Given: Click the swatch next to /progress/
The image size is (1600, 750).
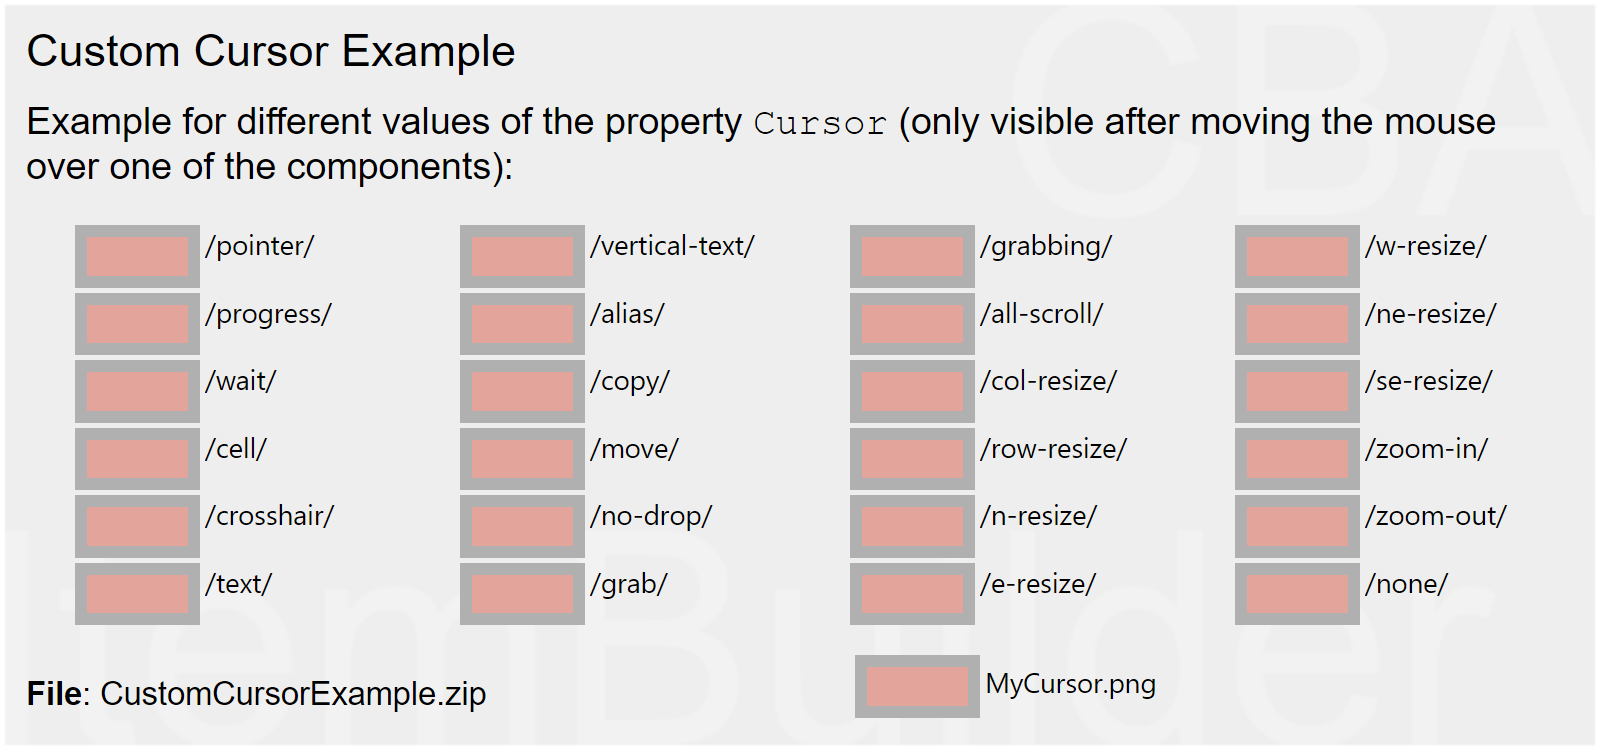Looking at the screenshot, I should click(x=137, y=324).
